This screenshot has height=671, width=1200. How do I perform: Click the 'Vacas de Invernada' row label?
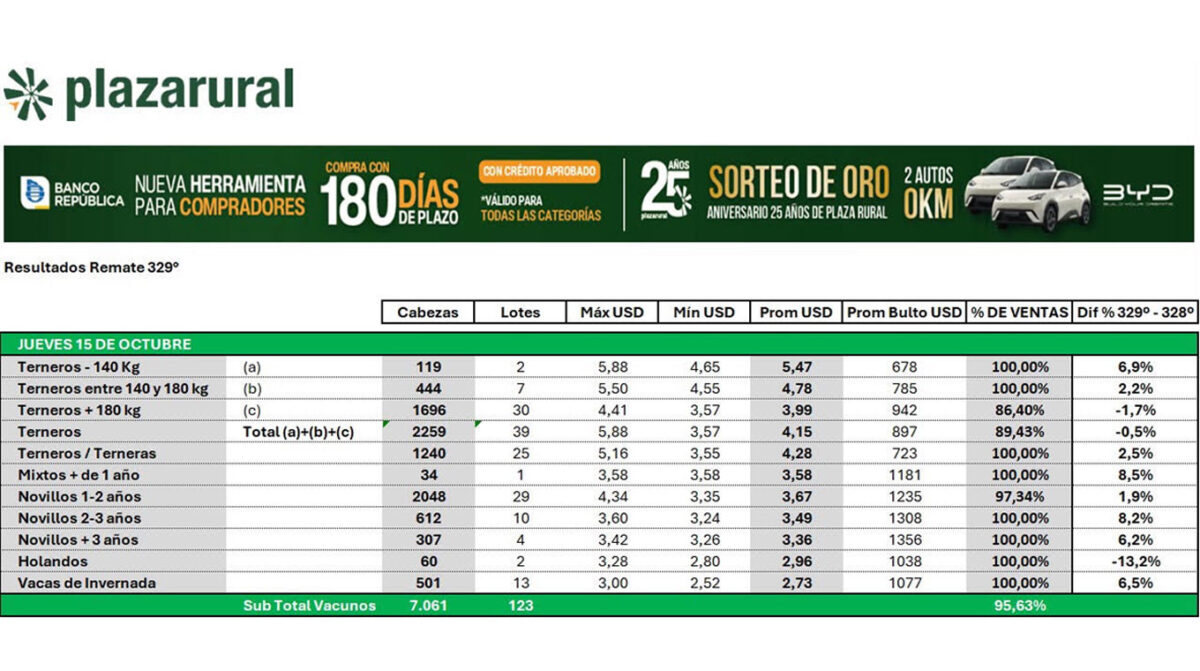click(x=86, y=583)
